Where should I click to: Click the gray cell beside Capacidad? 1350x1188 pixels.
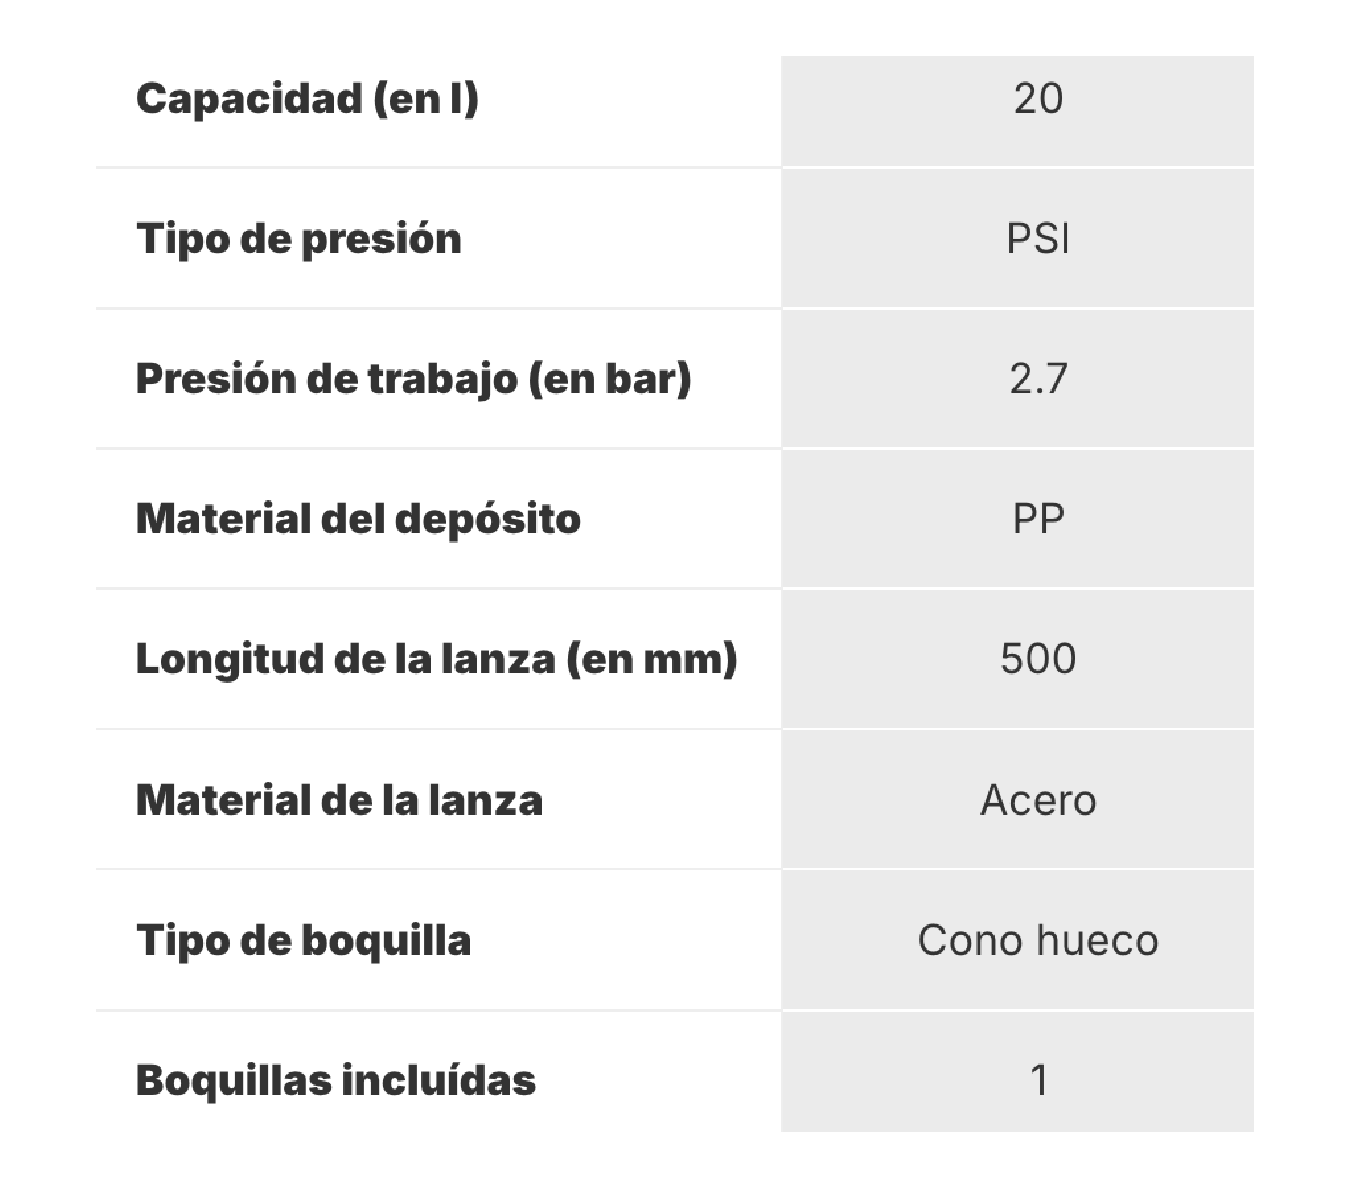[1017, 111]
